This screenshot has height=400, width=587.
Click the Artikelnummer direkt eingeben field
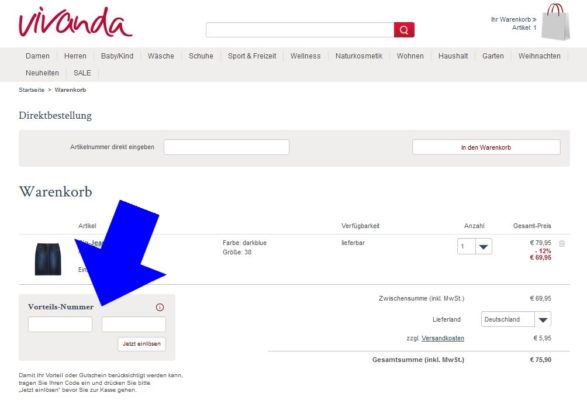pyautogui.click(x=226, y=147)
